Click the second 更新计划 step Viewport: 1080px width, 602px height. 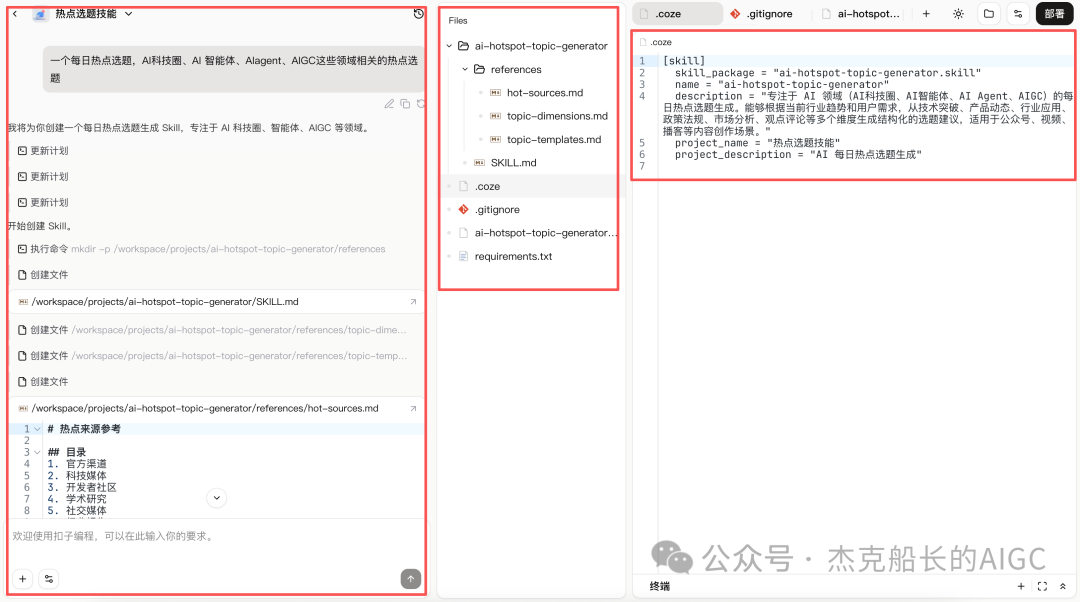pos(43,177)
